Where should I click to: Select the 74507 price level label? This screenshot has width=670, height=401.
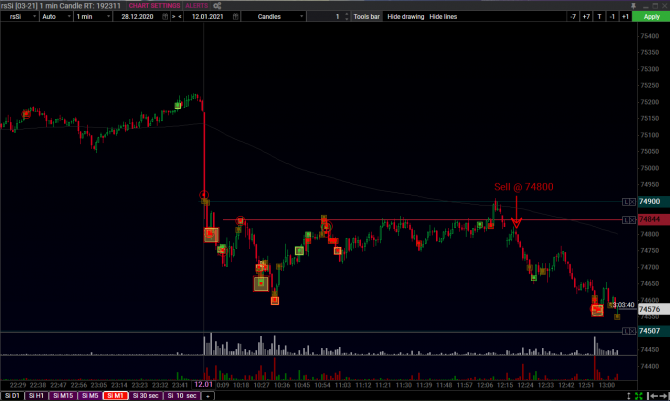[x=653, y=331]
